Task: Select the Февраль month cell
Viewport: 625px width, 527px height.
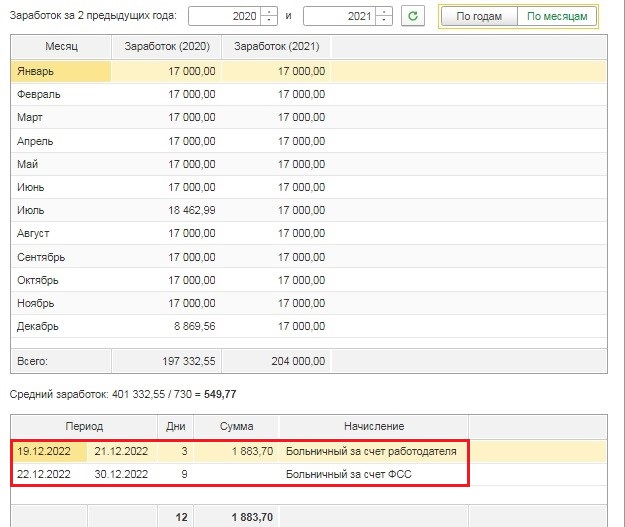Action: (61, 94)
